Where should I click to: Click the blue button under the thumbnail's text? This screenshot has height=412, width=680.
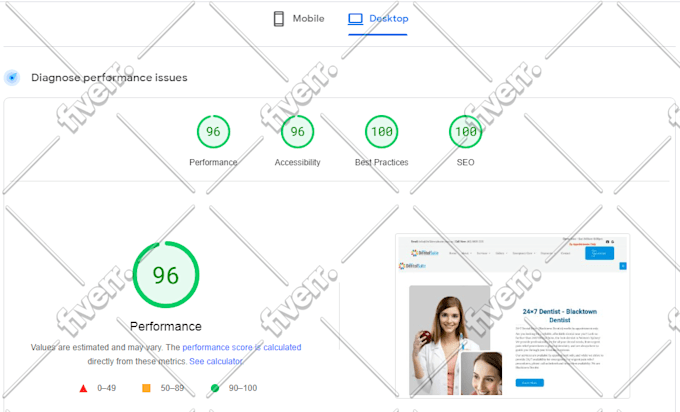coord(530,383)
